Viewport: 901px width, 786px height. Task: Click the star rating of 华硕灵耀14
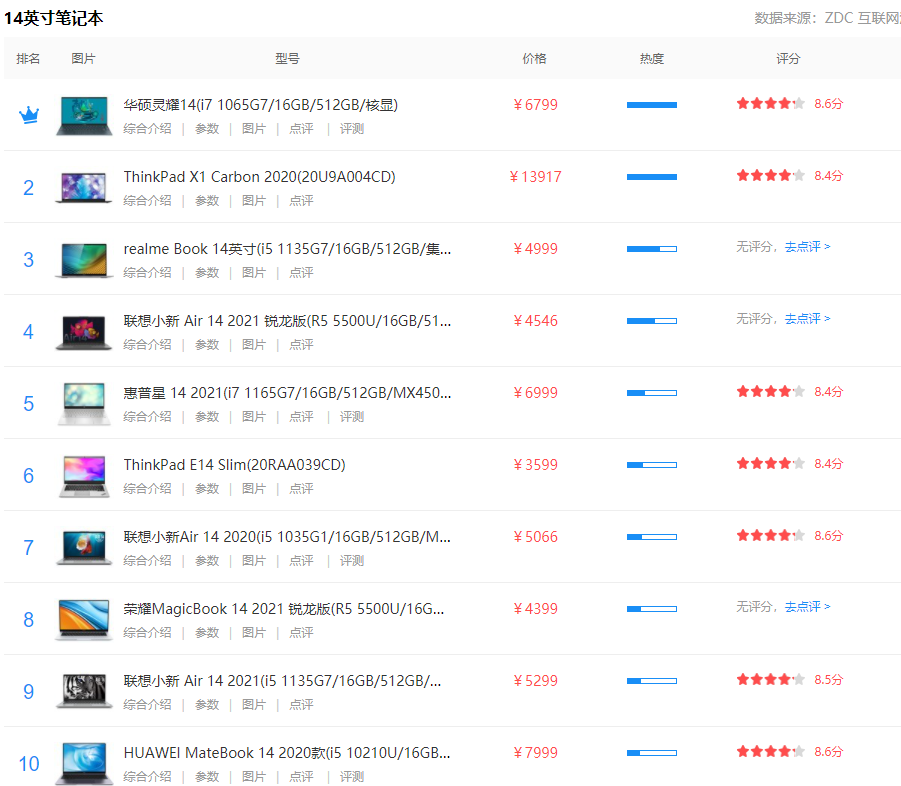click(770, 103)
